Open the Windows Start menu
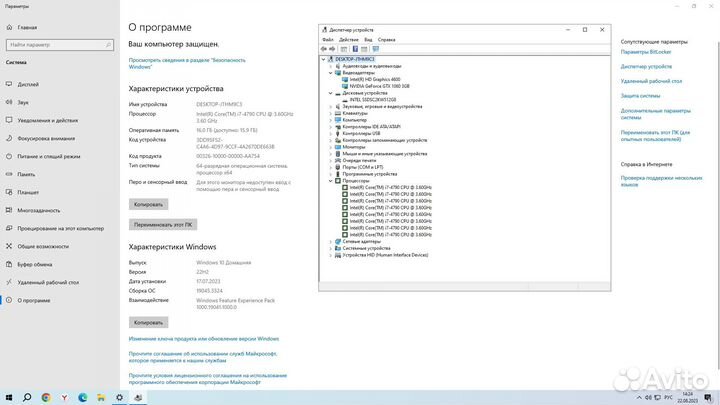This screenshot has height=405, width=720. [9, 398]
